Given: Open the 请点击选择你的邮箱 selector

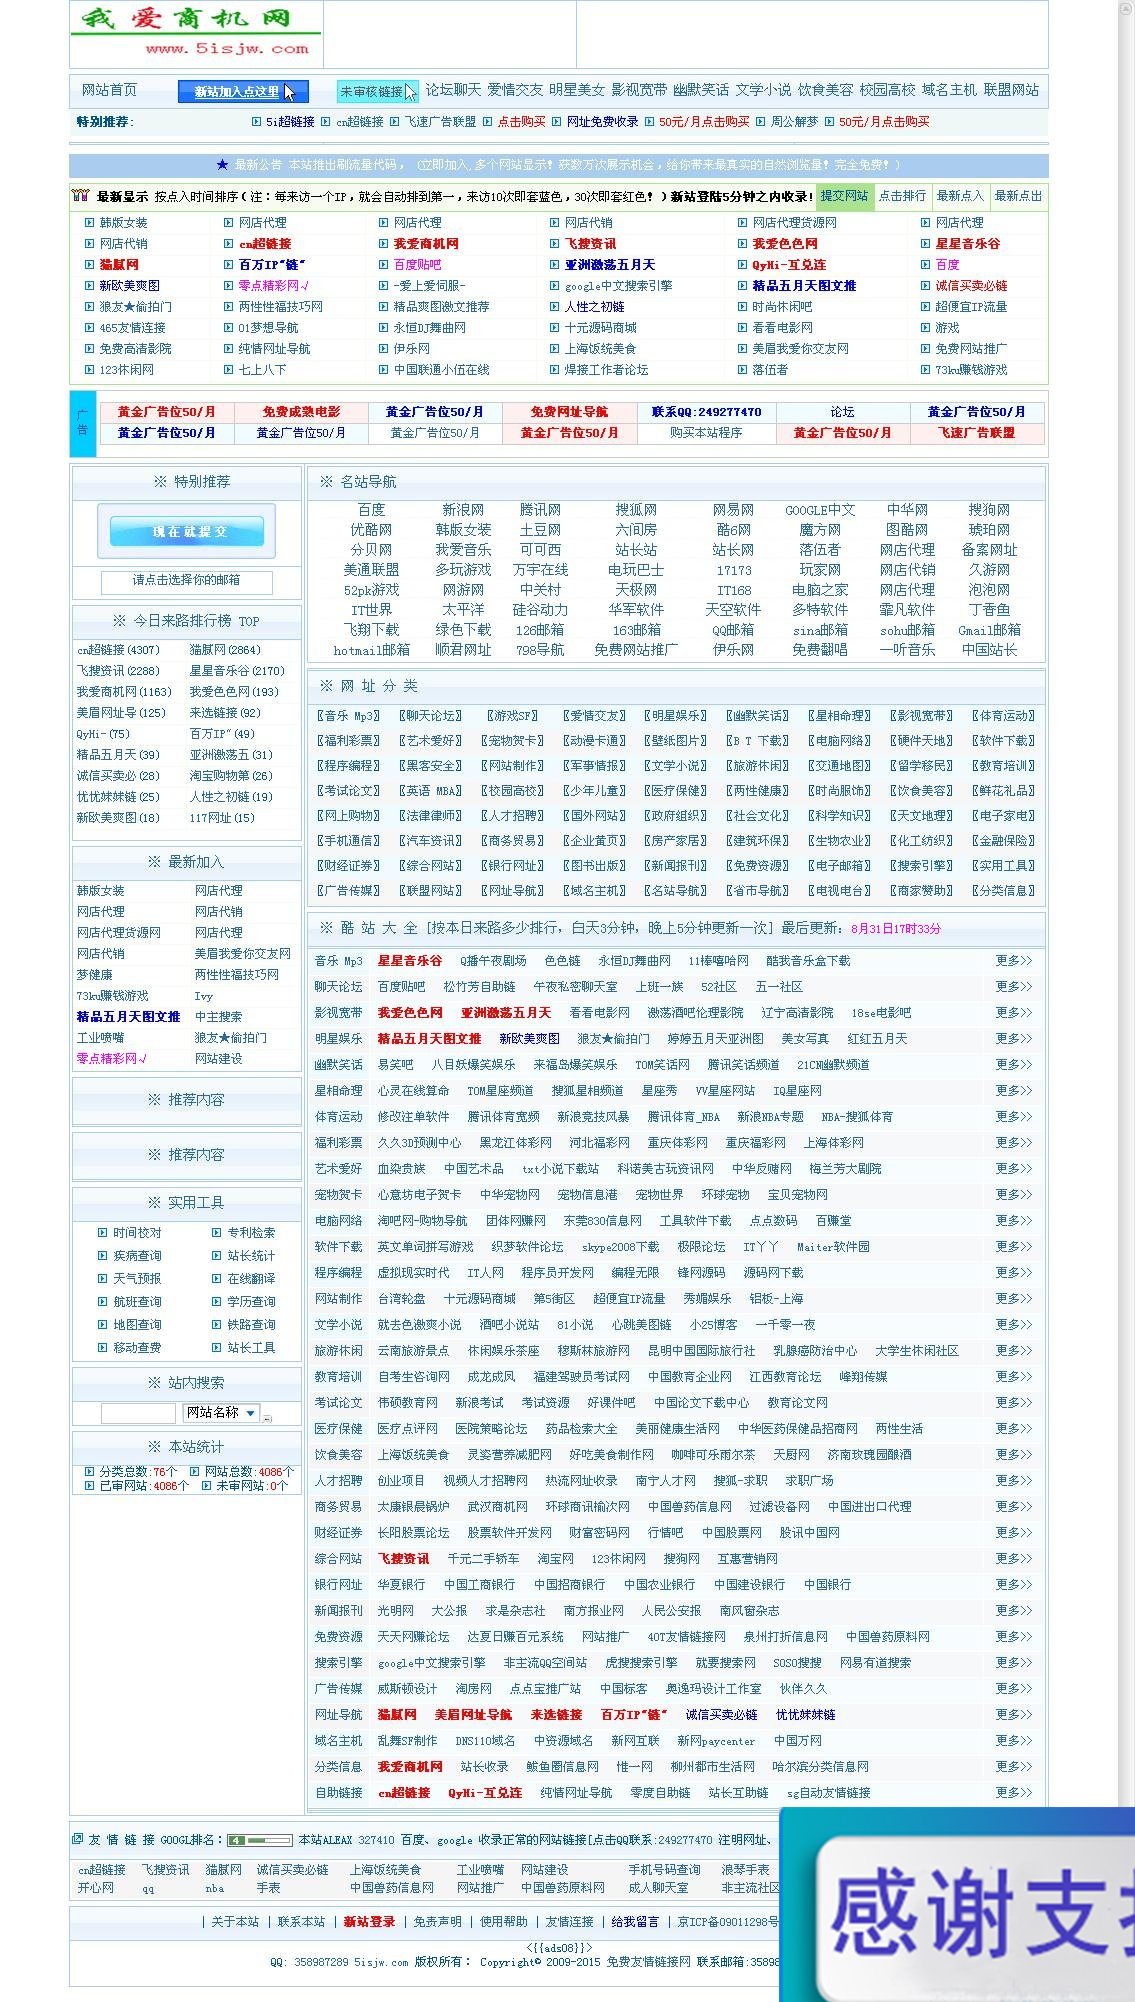Looking at the screenshot, I should pyautogui.click(x=187, y=581).
